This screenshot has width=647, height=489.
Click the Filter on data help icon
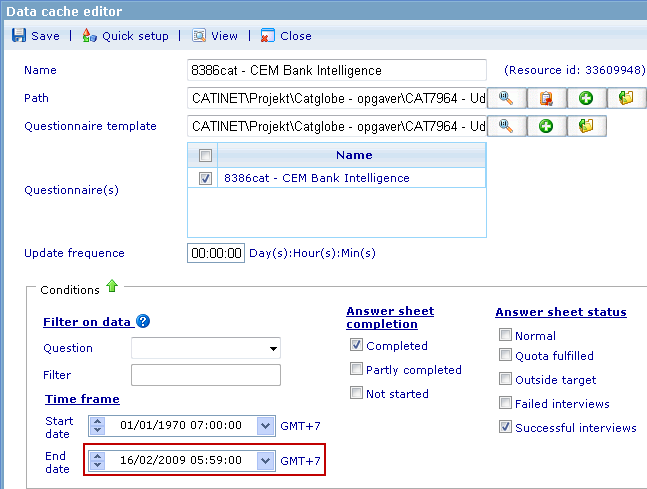point(143,322)
